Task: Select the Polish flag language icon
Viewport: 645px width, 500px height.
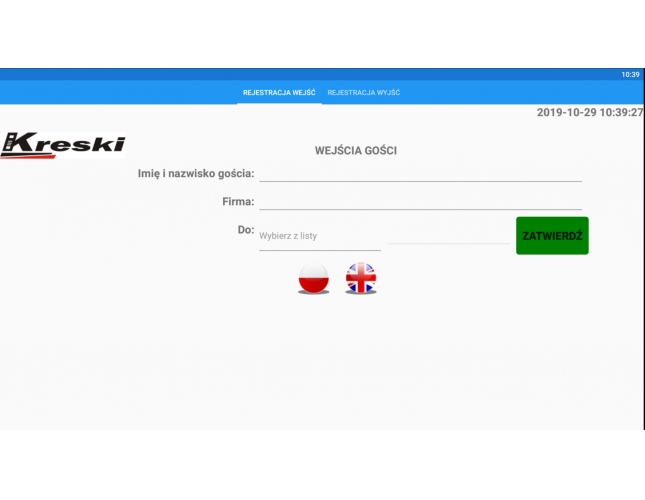Action: tap(314, 278)
